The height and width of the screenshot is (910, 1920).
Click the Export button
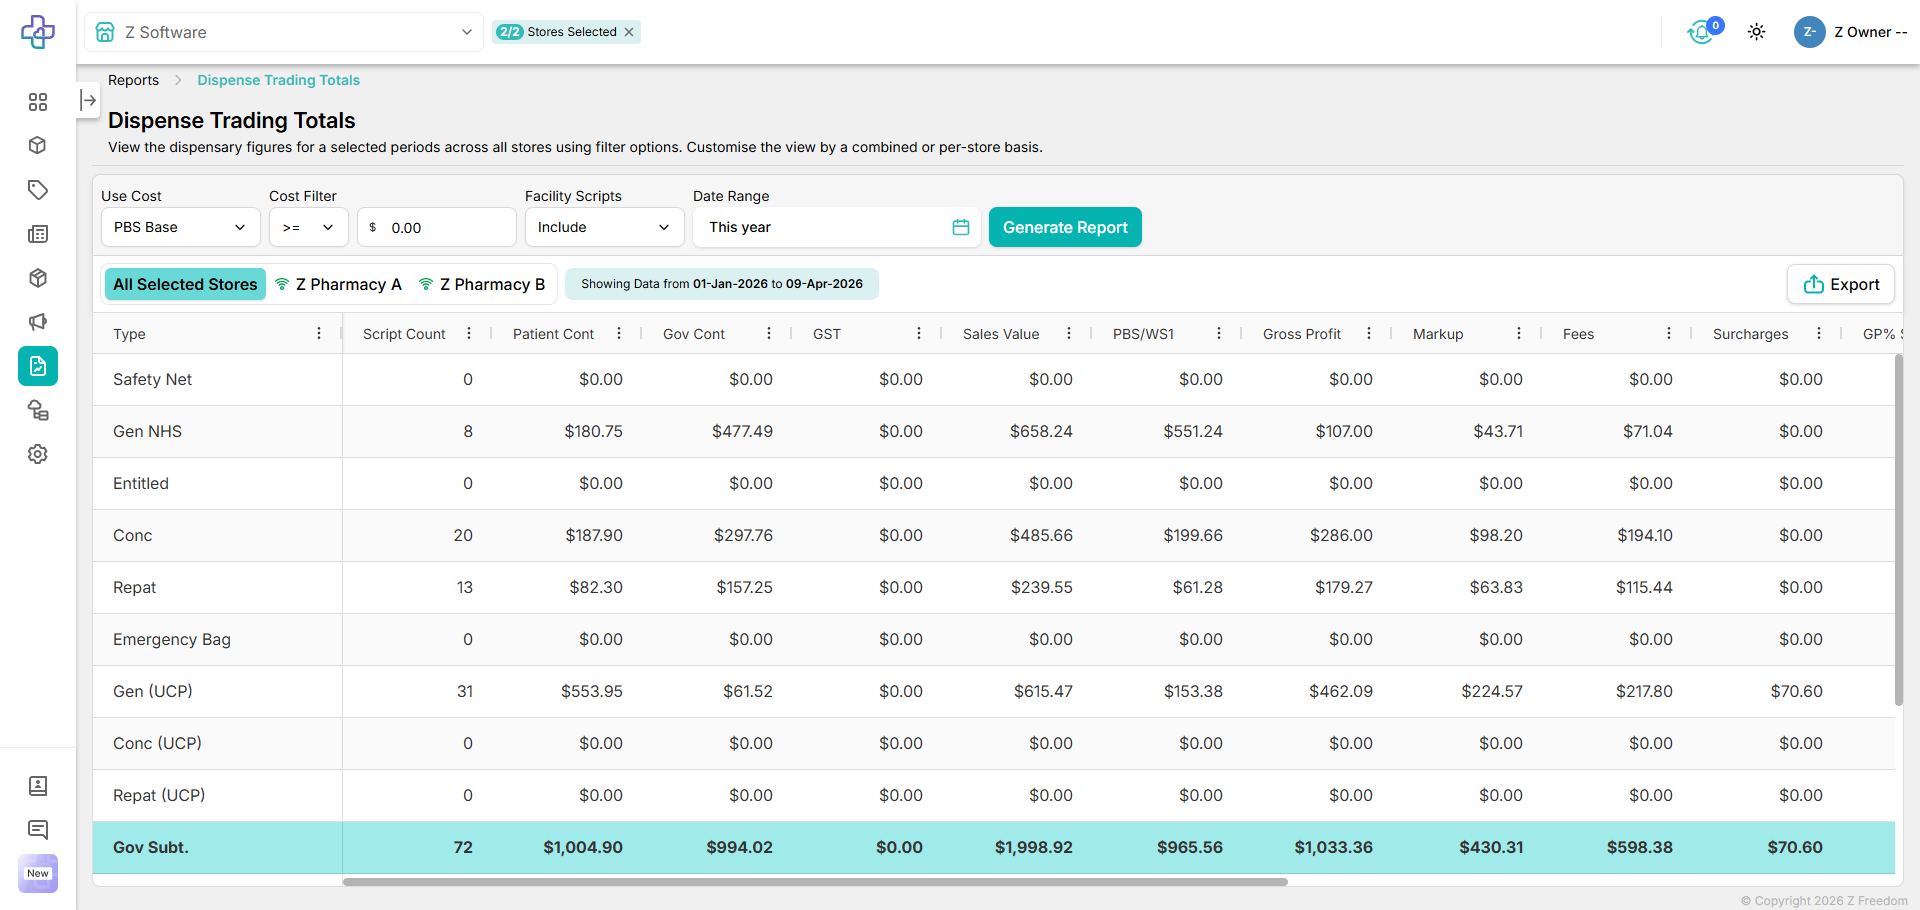coord(1840,285)
